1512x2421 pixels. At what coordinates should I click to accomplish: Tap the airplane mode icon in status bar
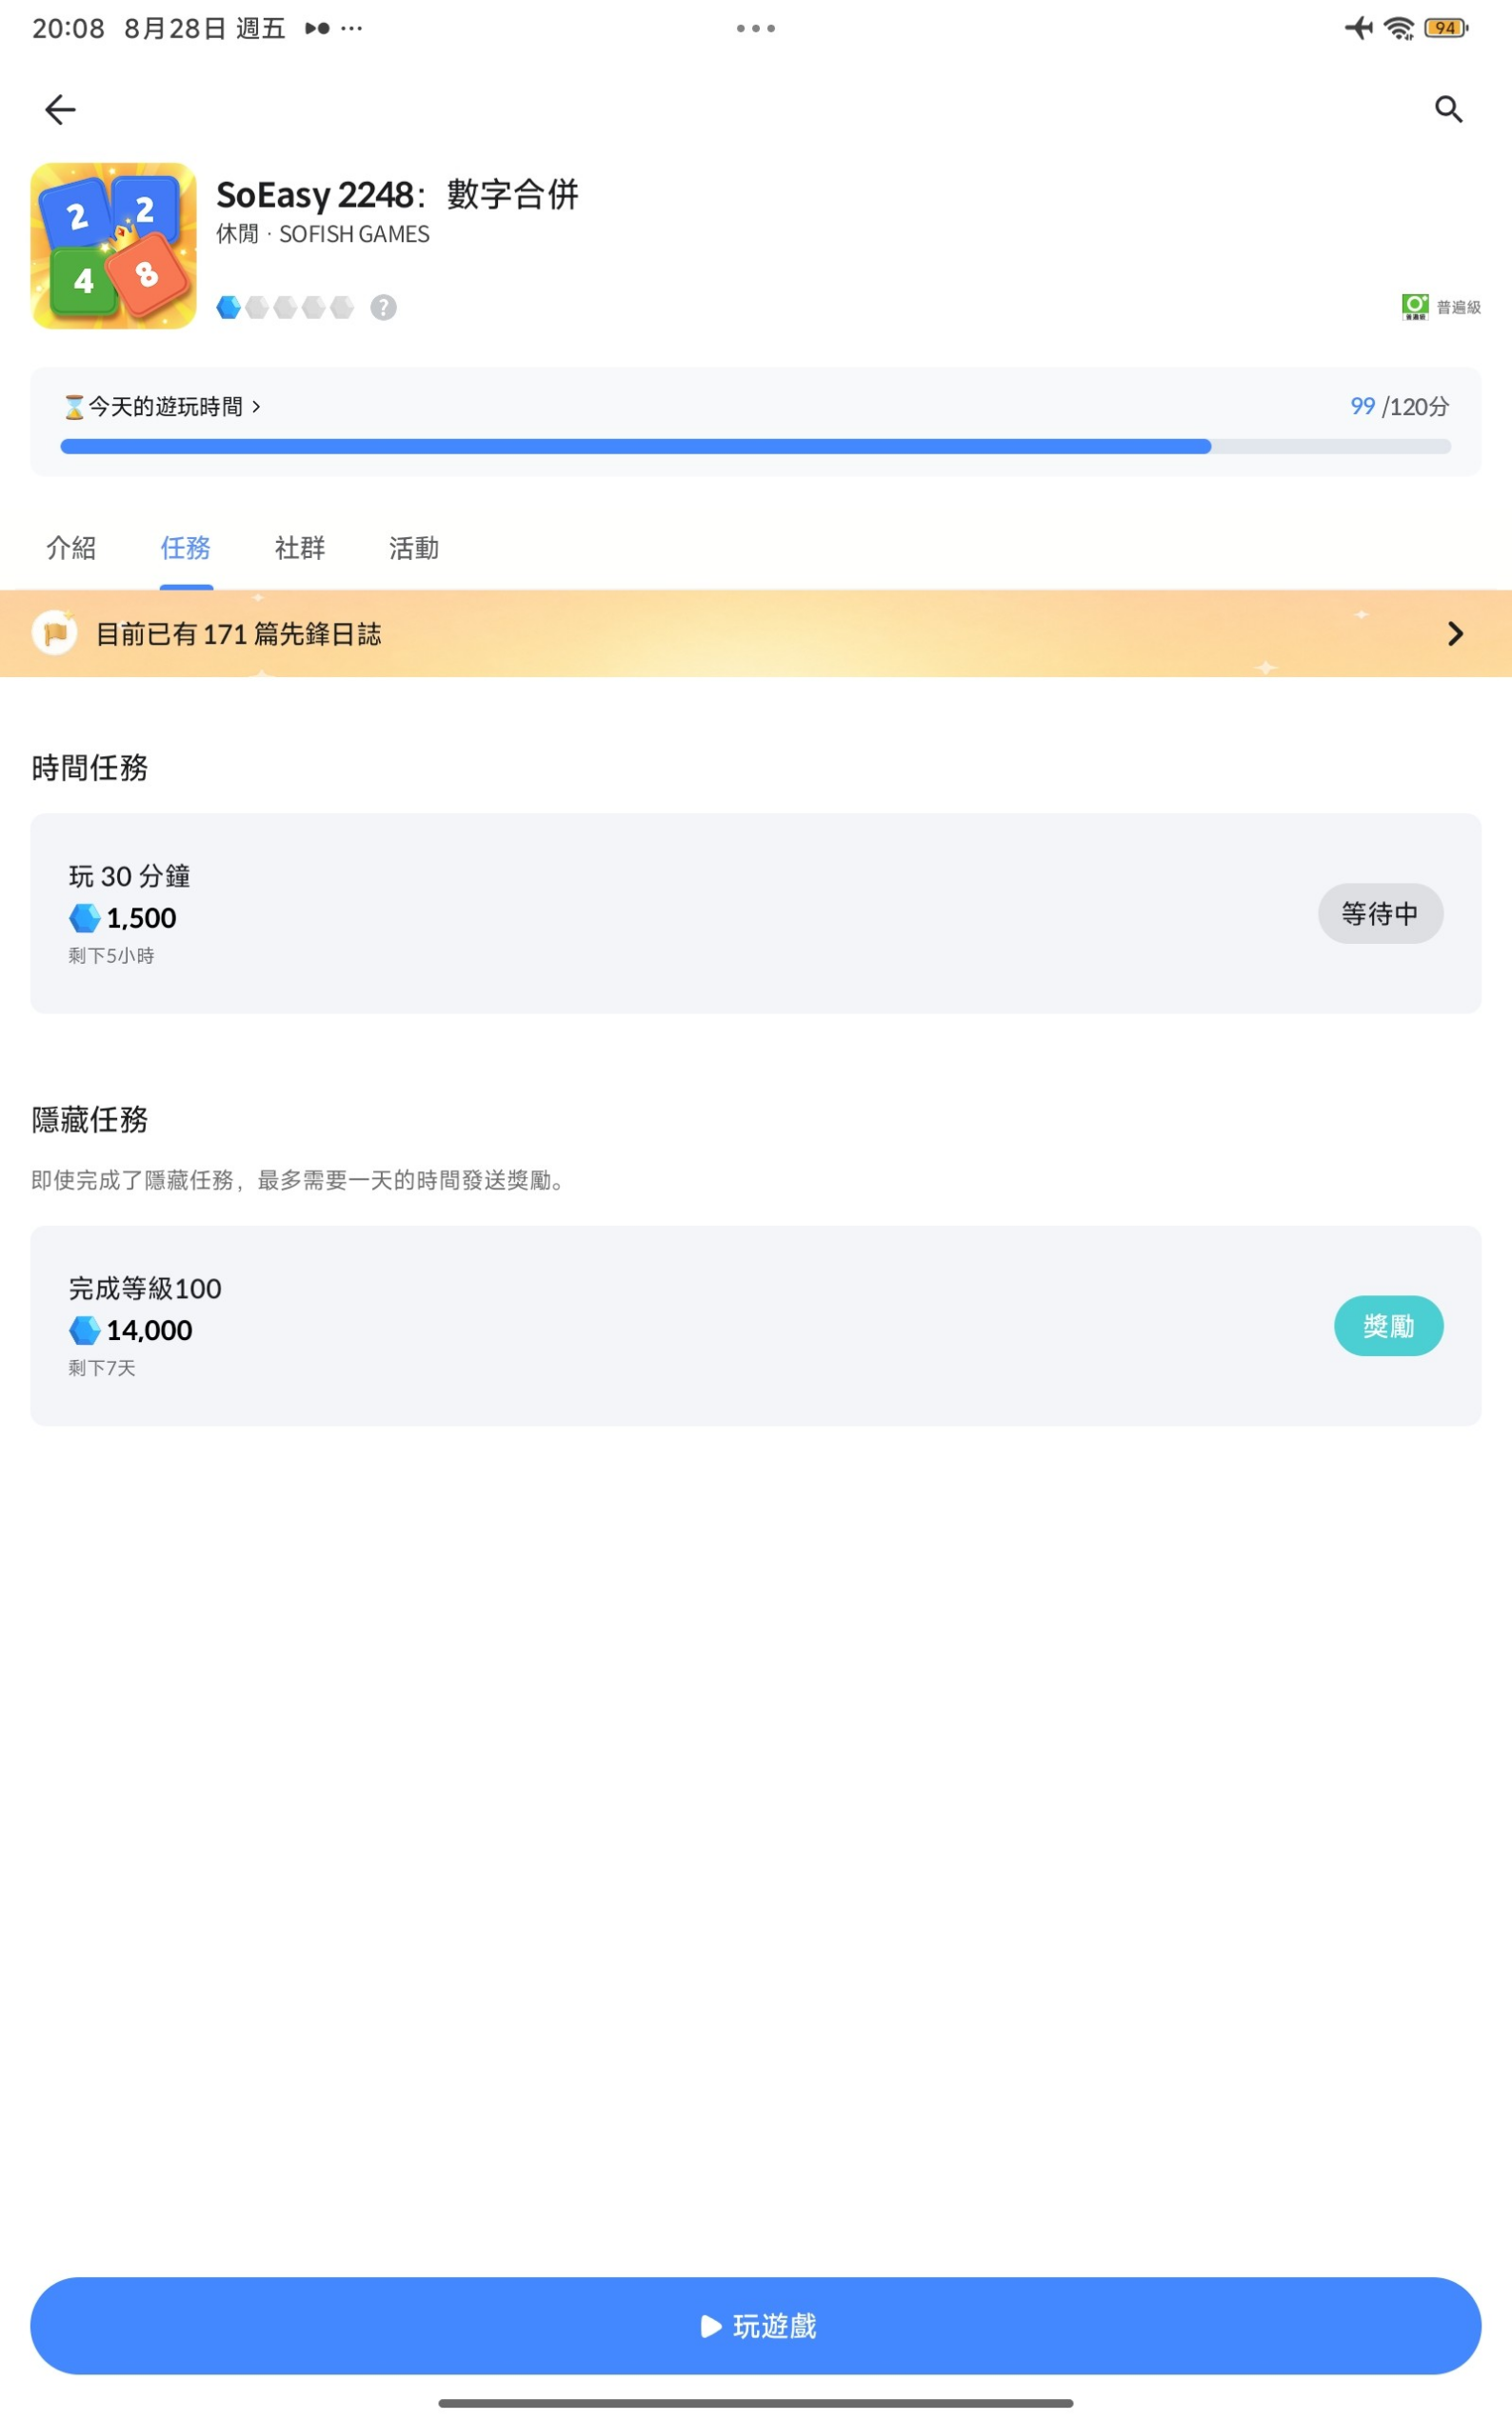point(1359,27)
